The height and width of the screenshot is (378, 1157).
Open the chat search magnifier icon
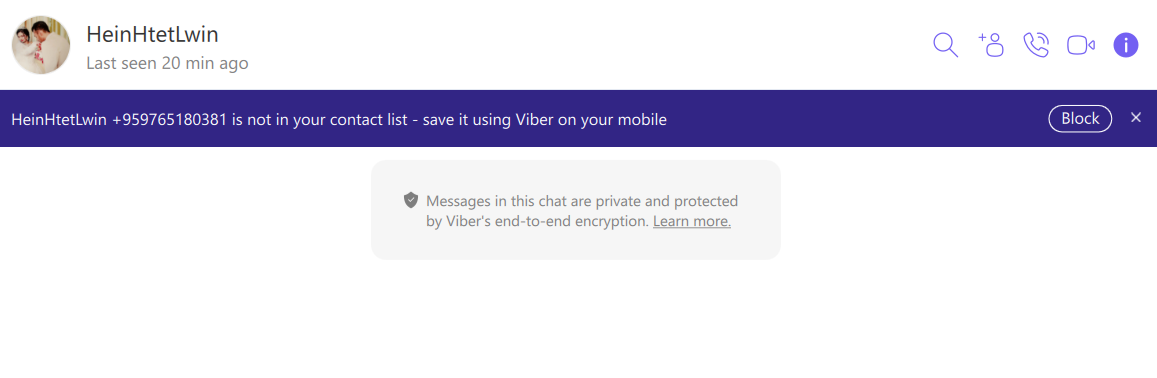pyautogui.click(x=945, y=45)
